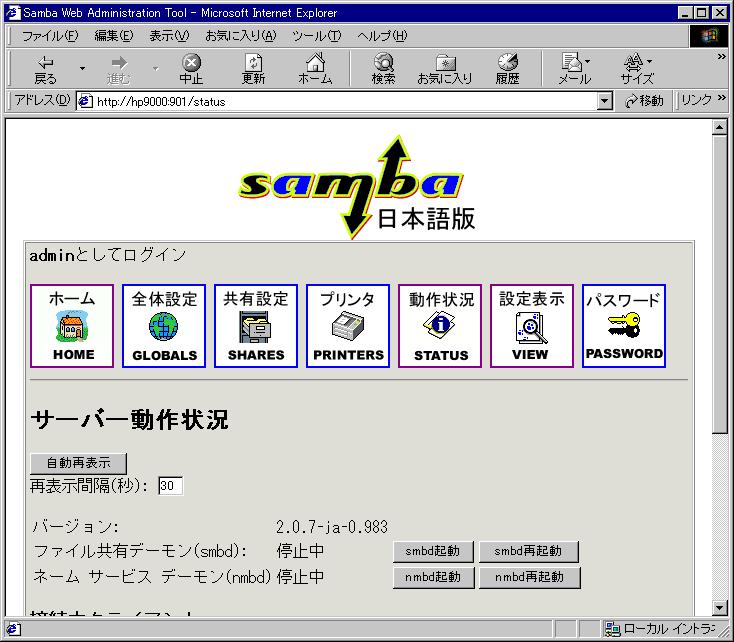Click the ファイル共有デーモン(smbd) label

(x=140, y=551)
